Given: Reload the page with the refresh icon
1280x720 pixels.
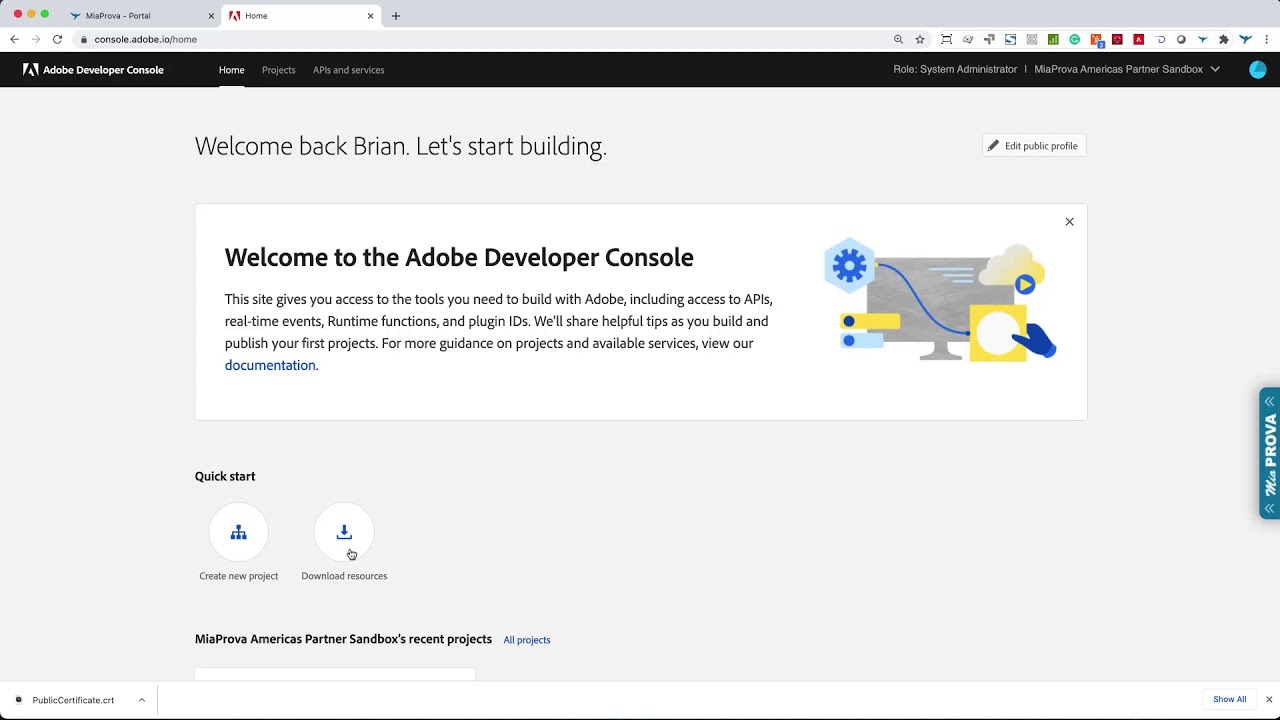Looking at the screenshot, I should click(57, 39).
